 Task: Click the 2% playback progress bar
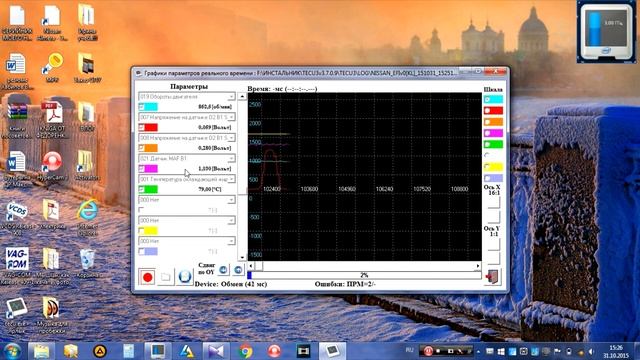(x=364, y=276)
